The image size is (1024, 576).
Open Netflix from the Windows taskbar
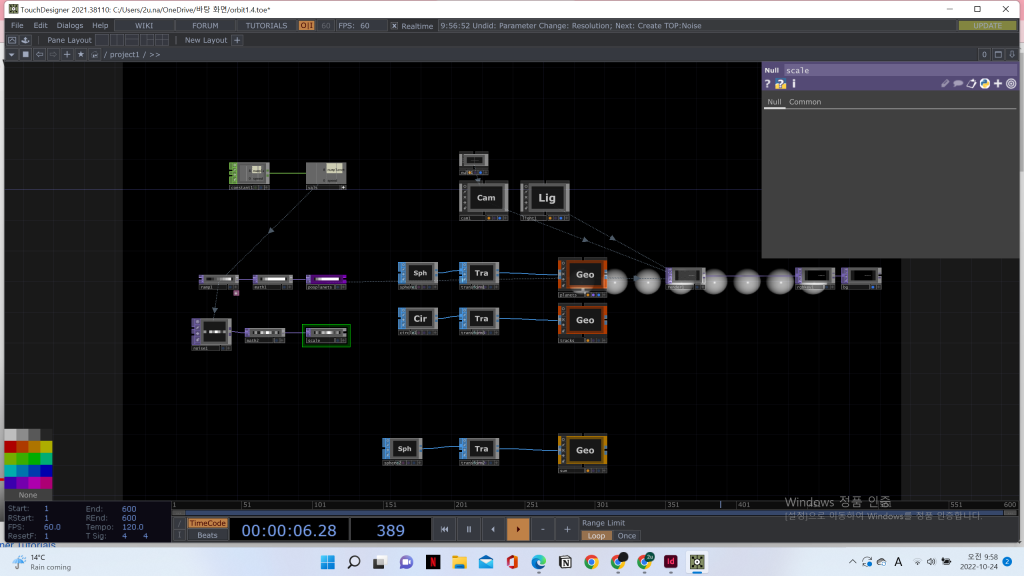pos(433,562)
